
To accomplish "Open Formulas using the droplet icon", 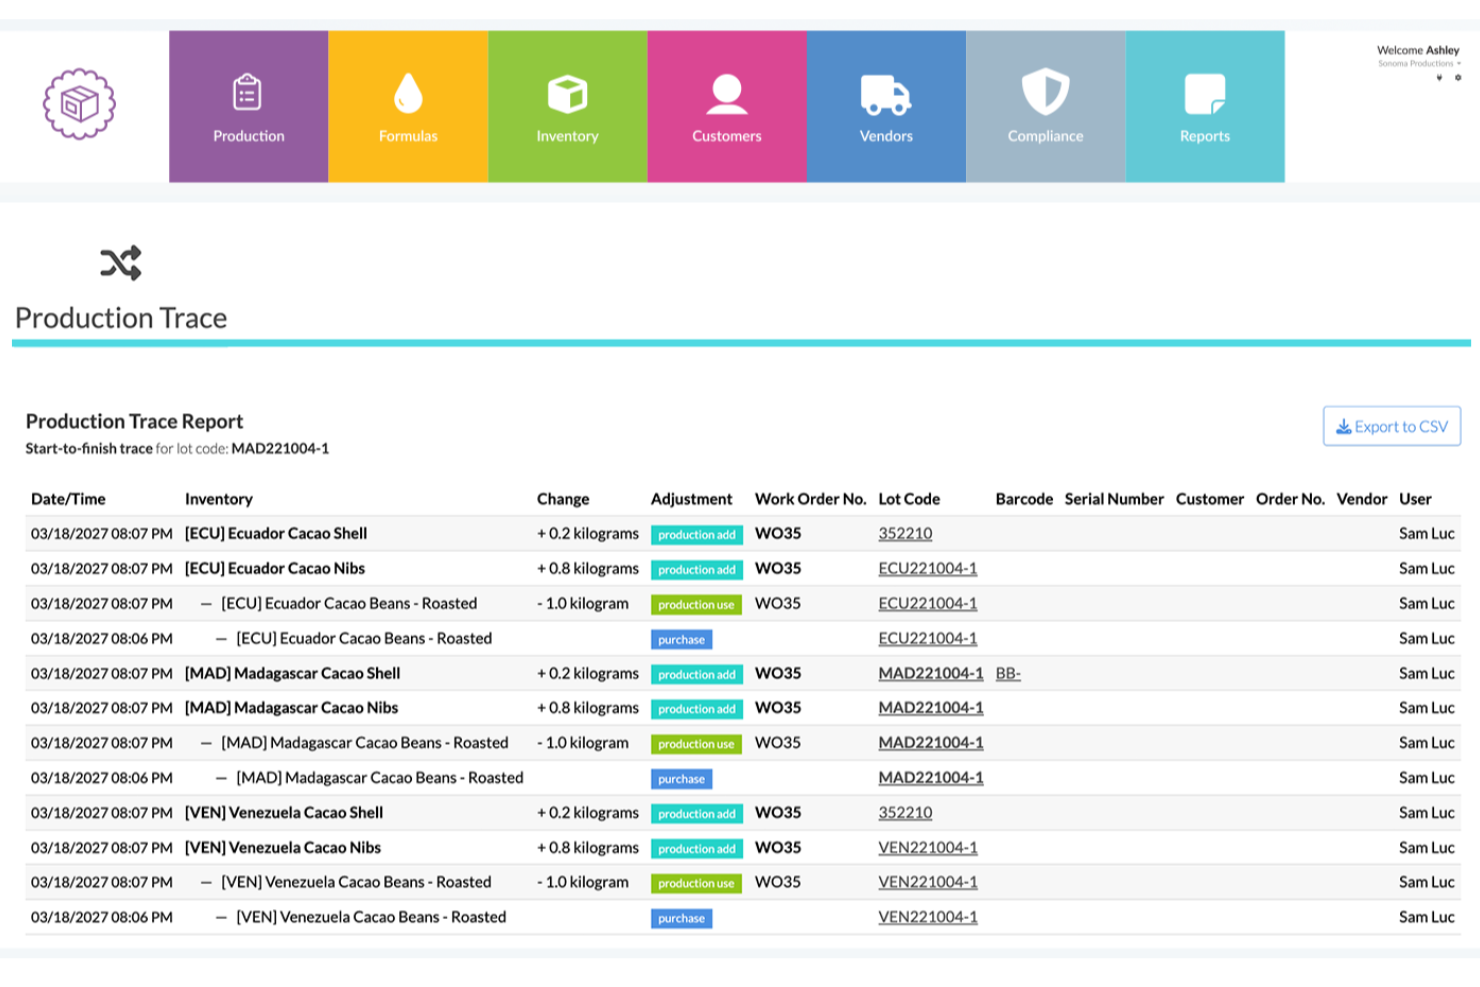I will pos(408,90).
